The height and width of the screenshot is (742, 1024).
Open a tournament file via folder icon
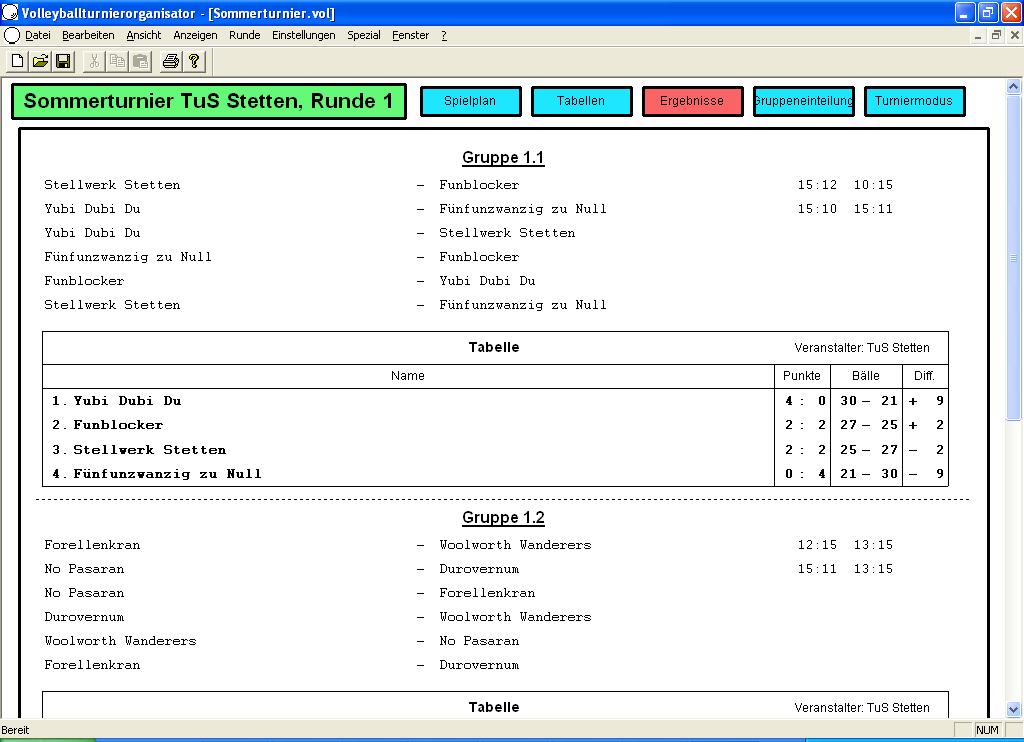(40, 61)
